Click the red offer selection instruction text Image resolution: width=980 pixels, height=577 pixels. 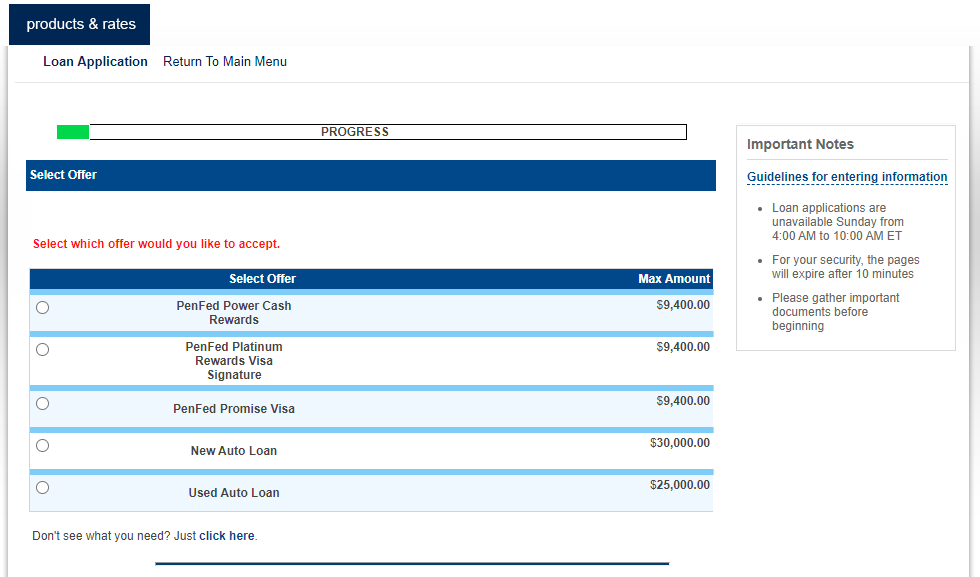156,244
